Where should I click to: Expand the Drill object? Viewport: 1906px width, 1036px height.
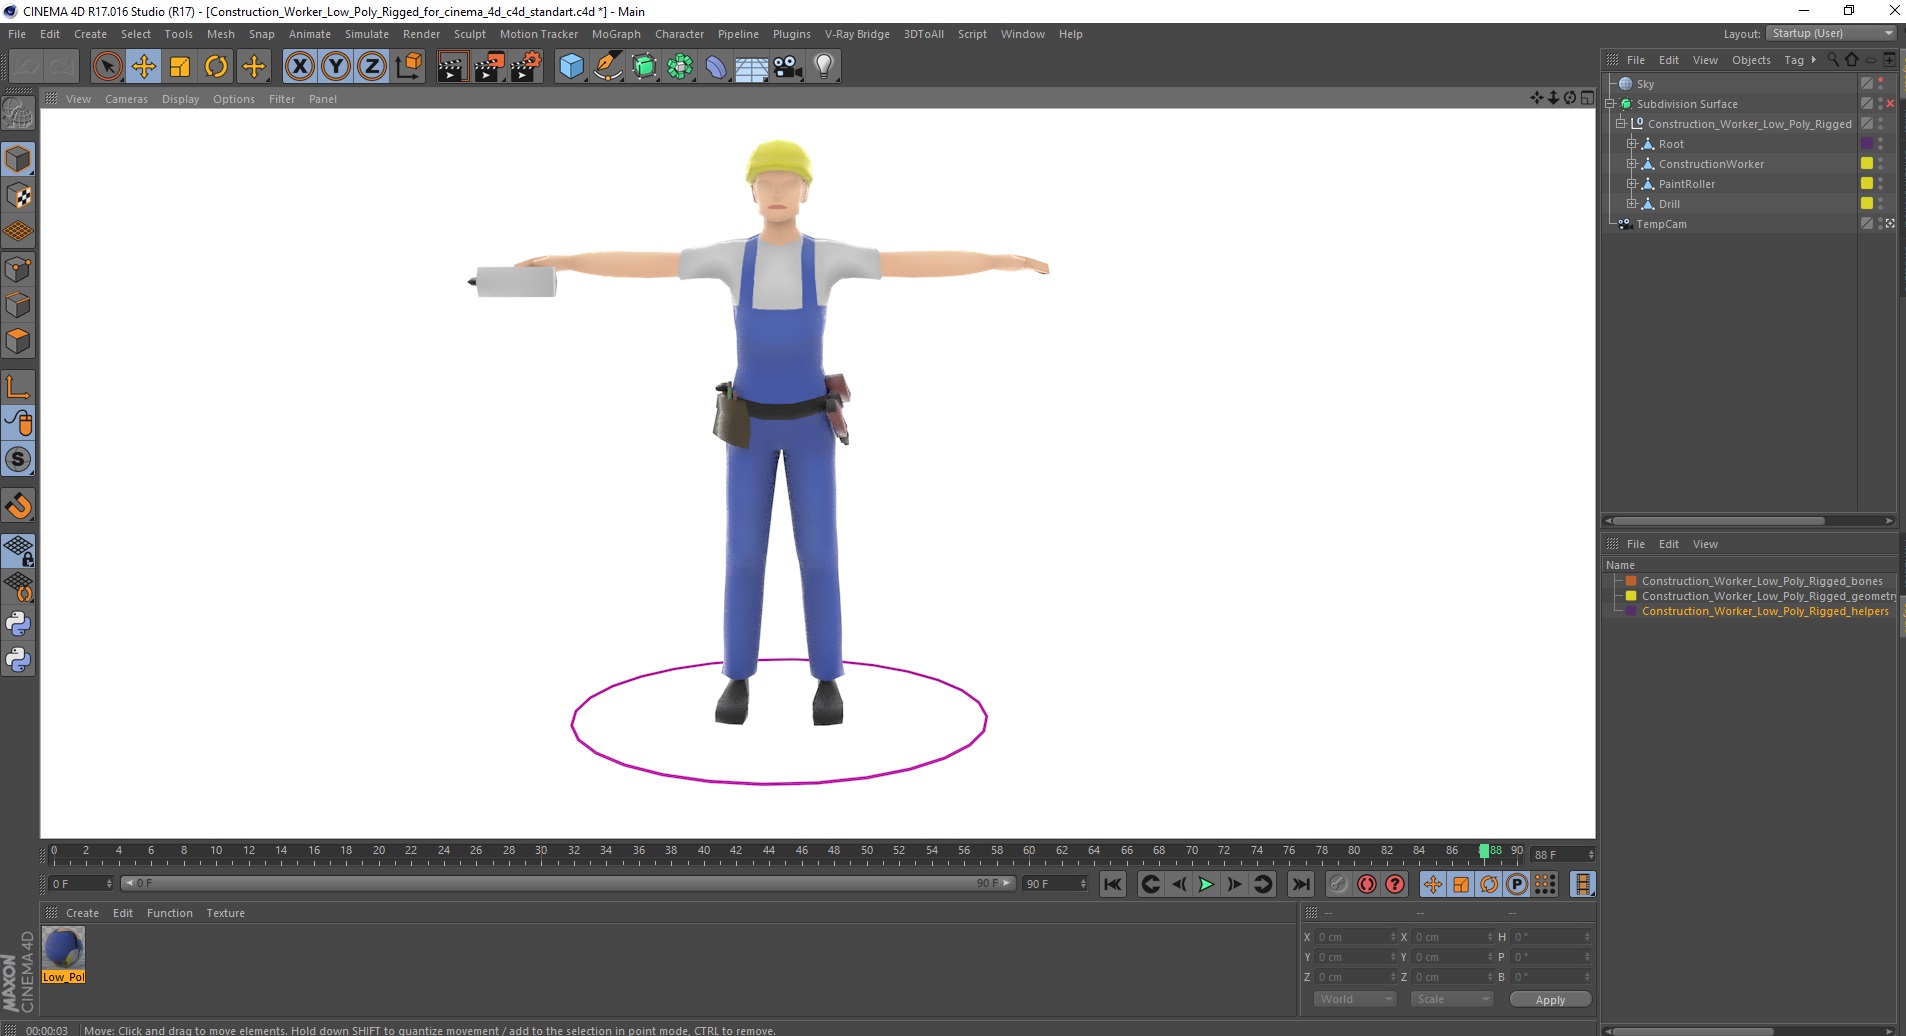pos(1632,204)
